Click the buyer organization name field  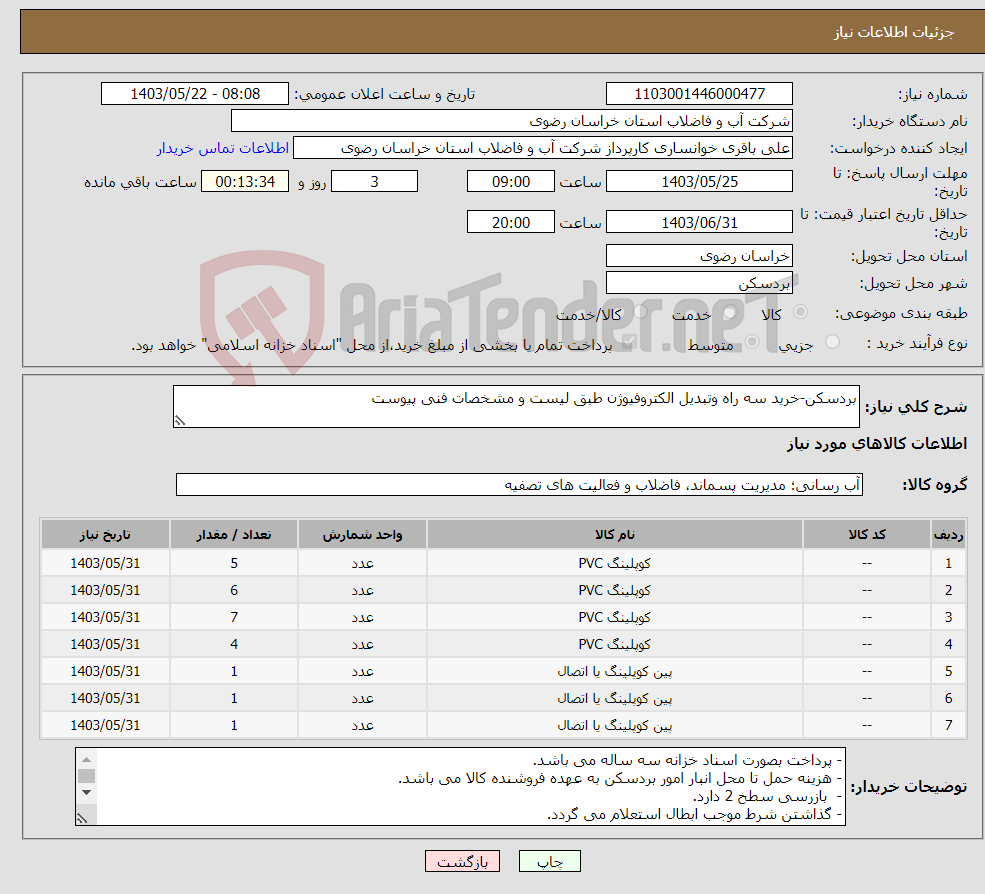(x=512, y=121)
